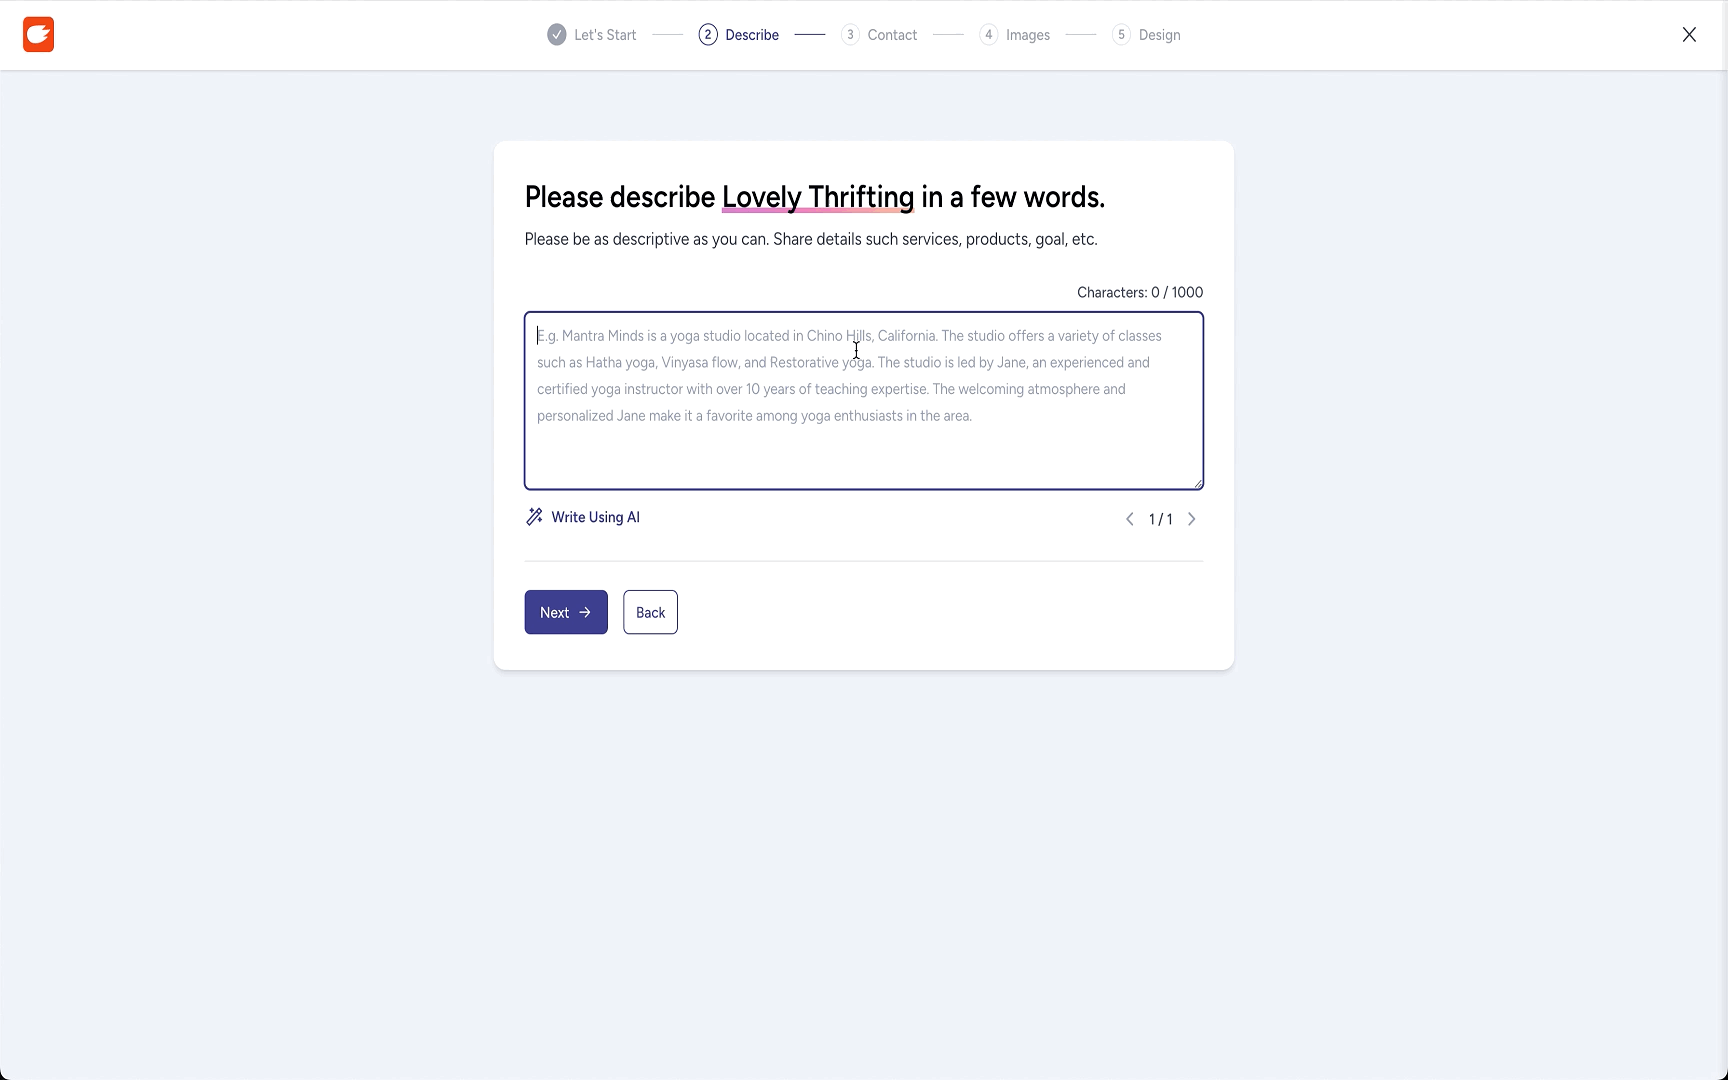Click the numbered circle 3 for Contact step
Screen dimensions: 1728x1080
[850, 34]
